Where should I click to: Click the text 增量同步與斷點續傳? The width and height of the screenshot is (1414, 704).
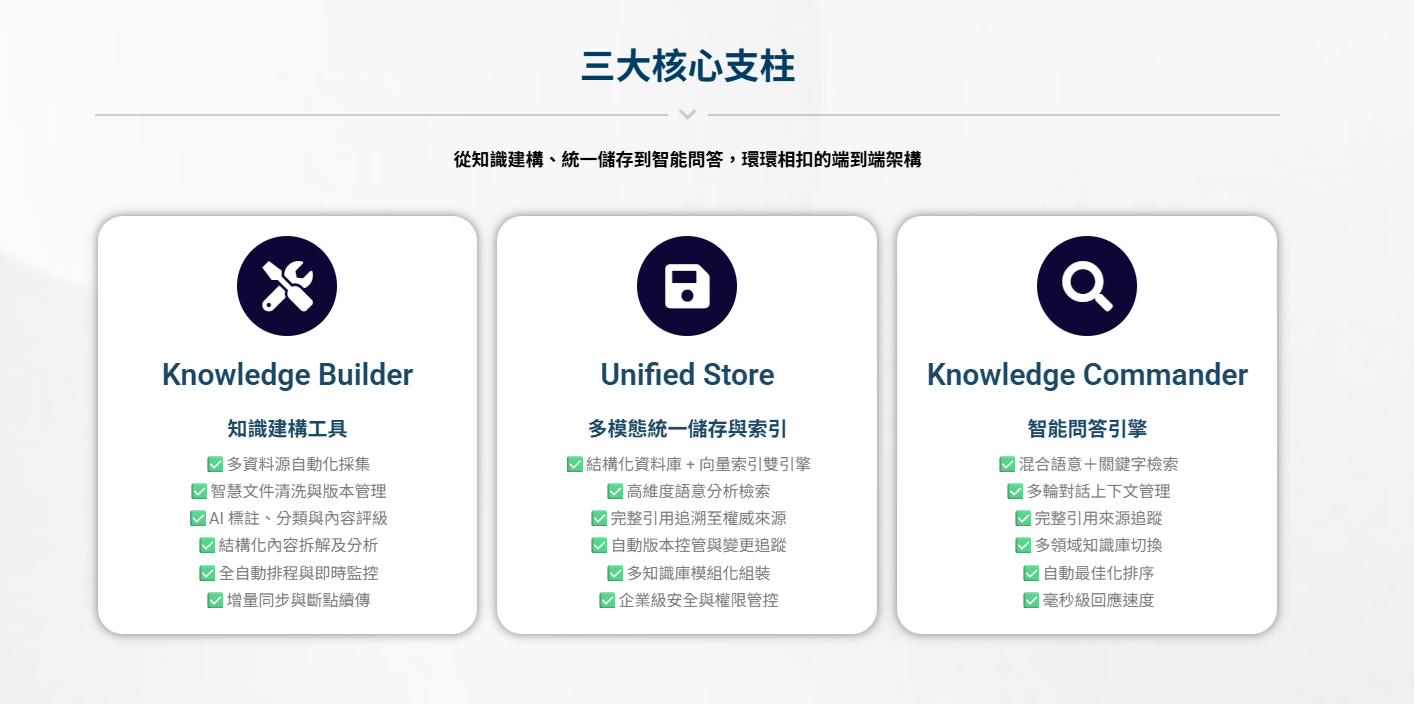pyautogui.click(x=299, y=600)
